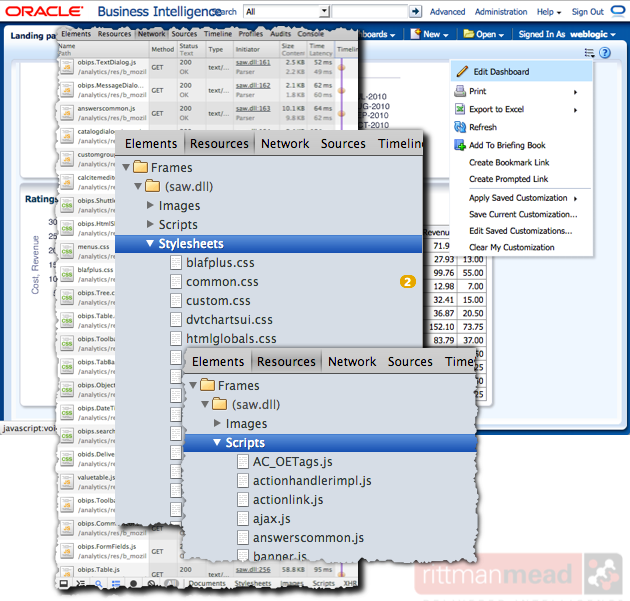This screenshot has width=630, height=601.
Task: Select Elements tab in the bottom panel
Action: tap(218, 362)
